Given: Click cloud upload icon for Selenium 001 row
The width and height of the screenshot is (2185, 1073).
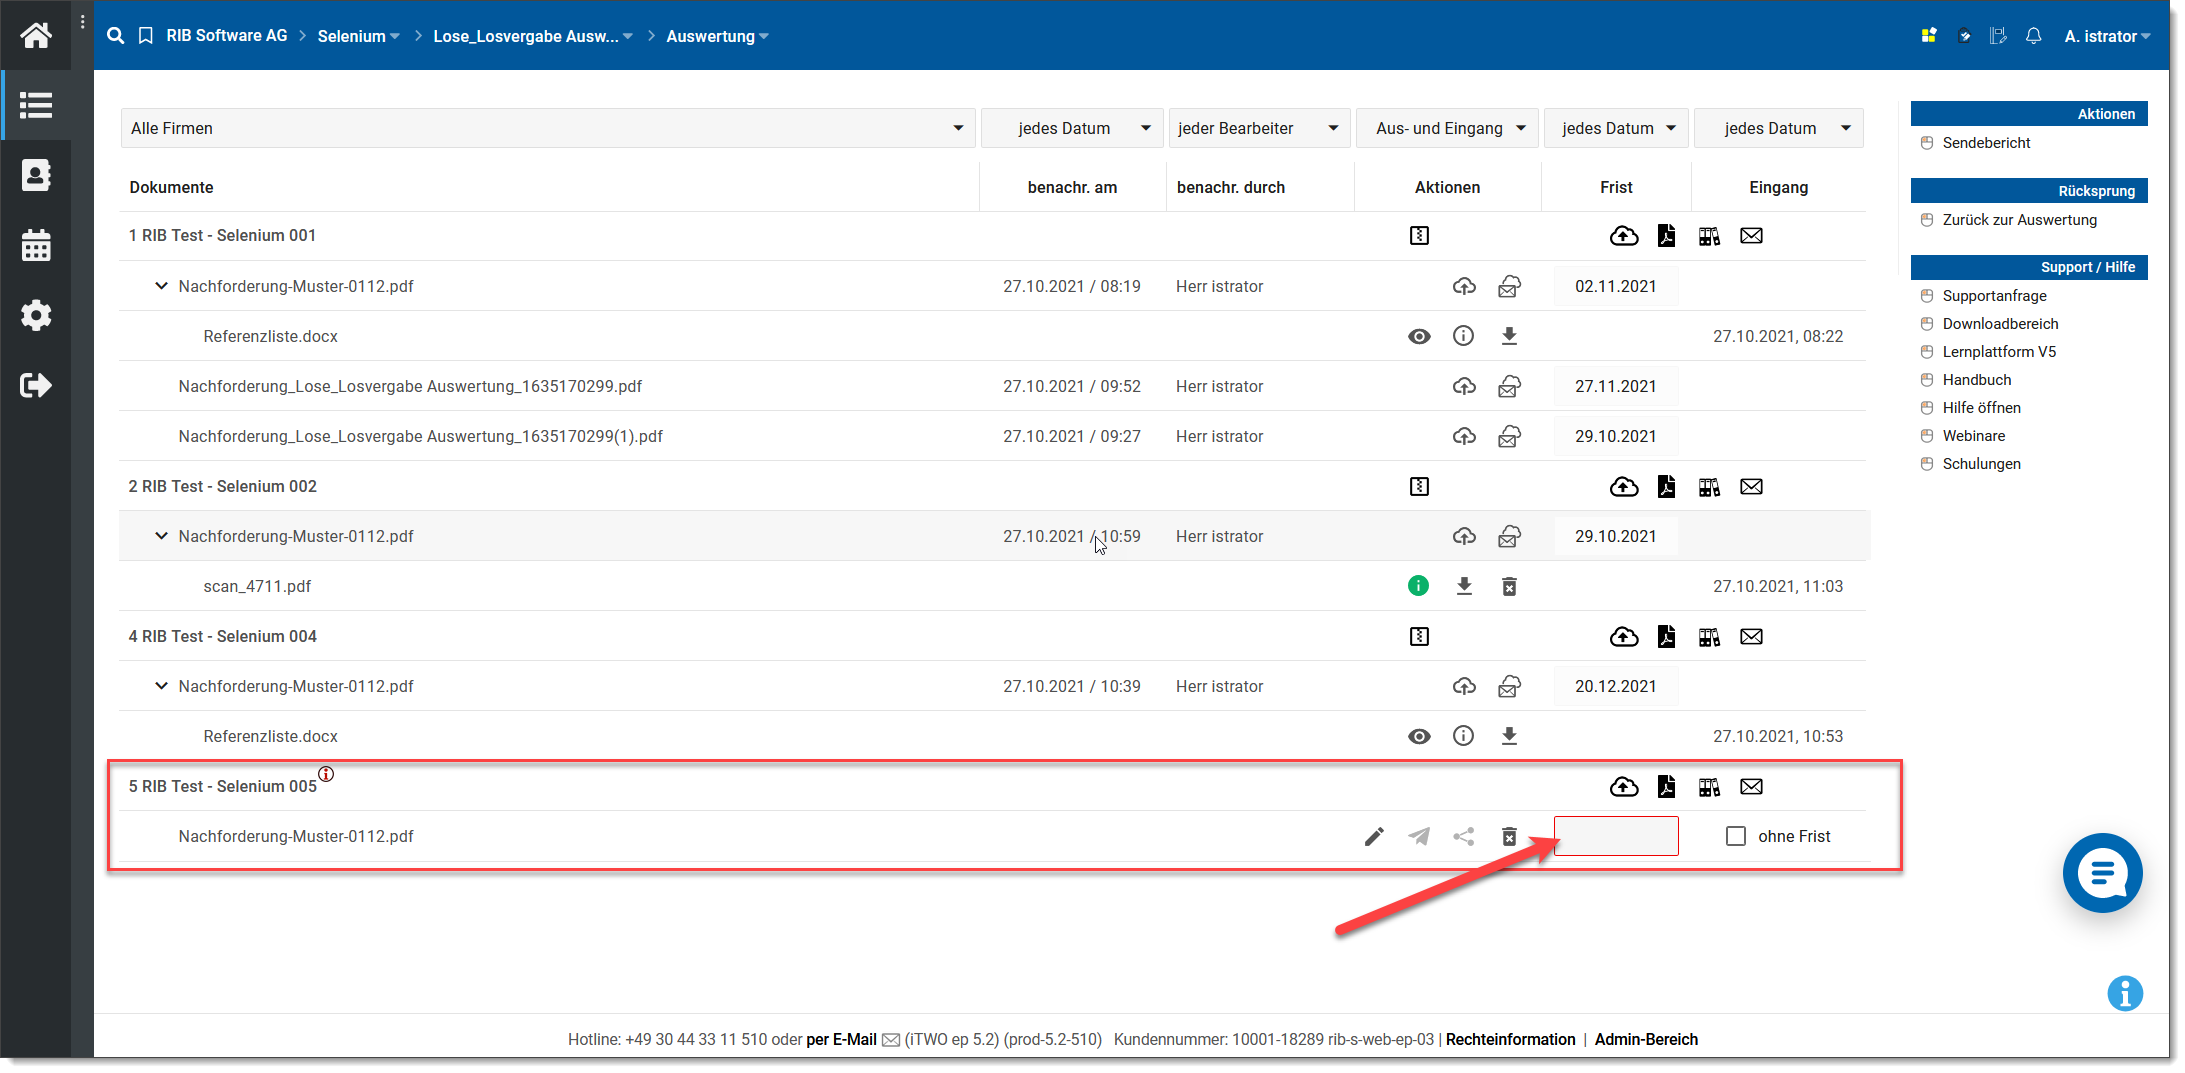Looking at the screenshot, I should [1624, 236].
